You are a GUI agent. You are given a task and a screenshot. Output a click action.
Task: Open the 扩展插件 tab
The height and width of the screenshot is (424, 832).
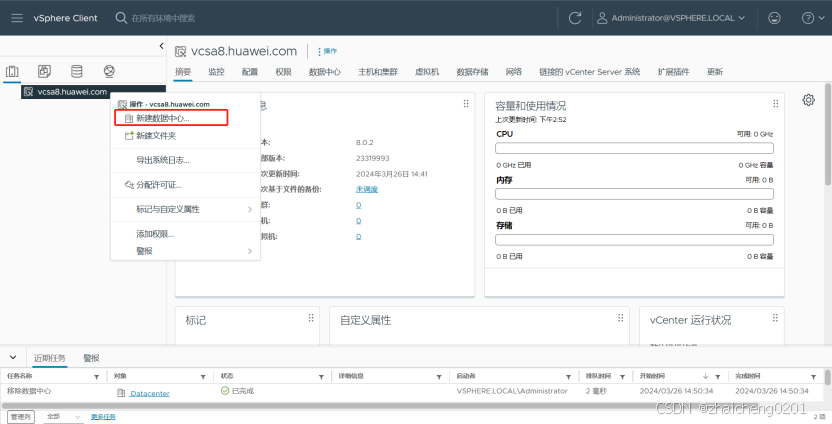[673, 72]
